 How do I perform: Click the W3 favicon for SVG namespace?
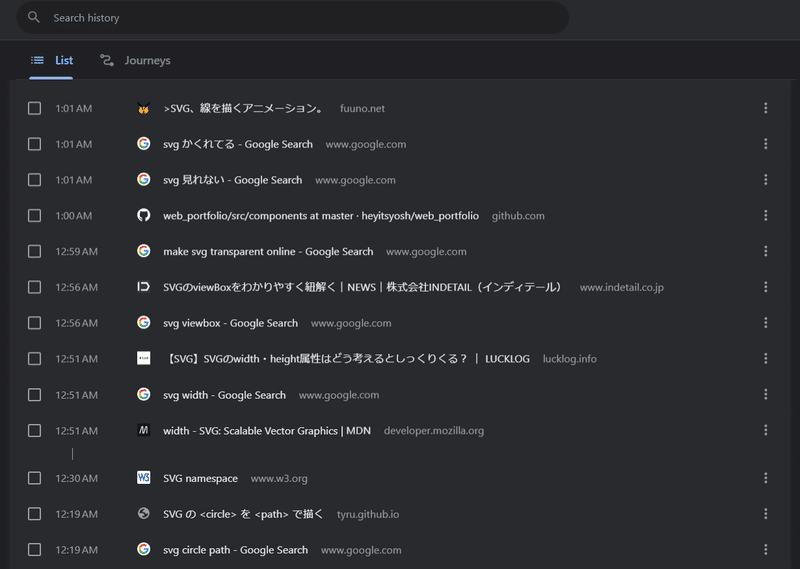144,479
